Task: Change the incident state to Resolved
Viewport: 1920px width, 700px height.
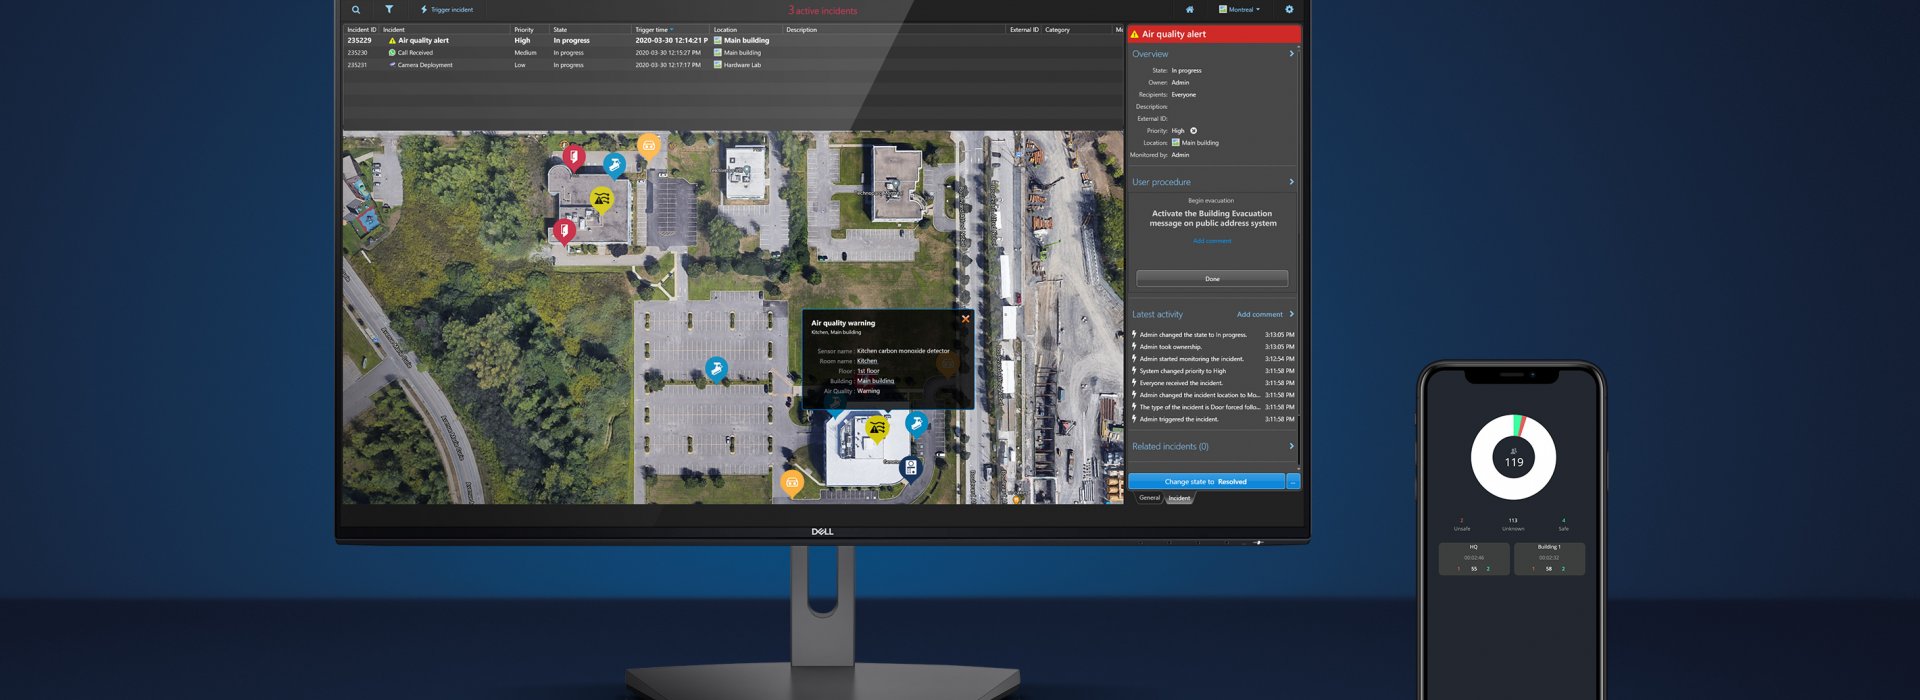Action: (1206, 482)
